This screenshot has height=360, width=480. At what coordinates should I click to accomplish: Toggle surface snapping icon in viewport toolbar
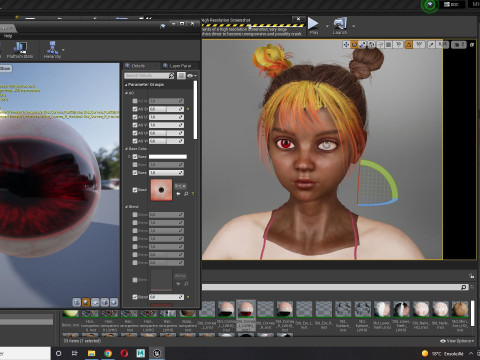[380, 44]
